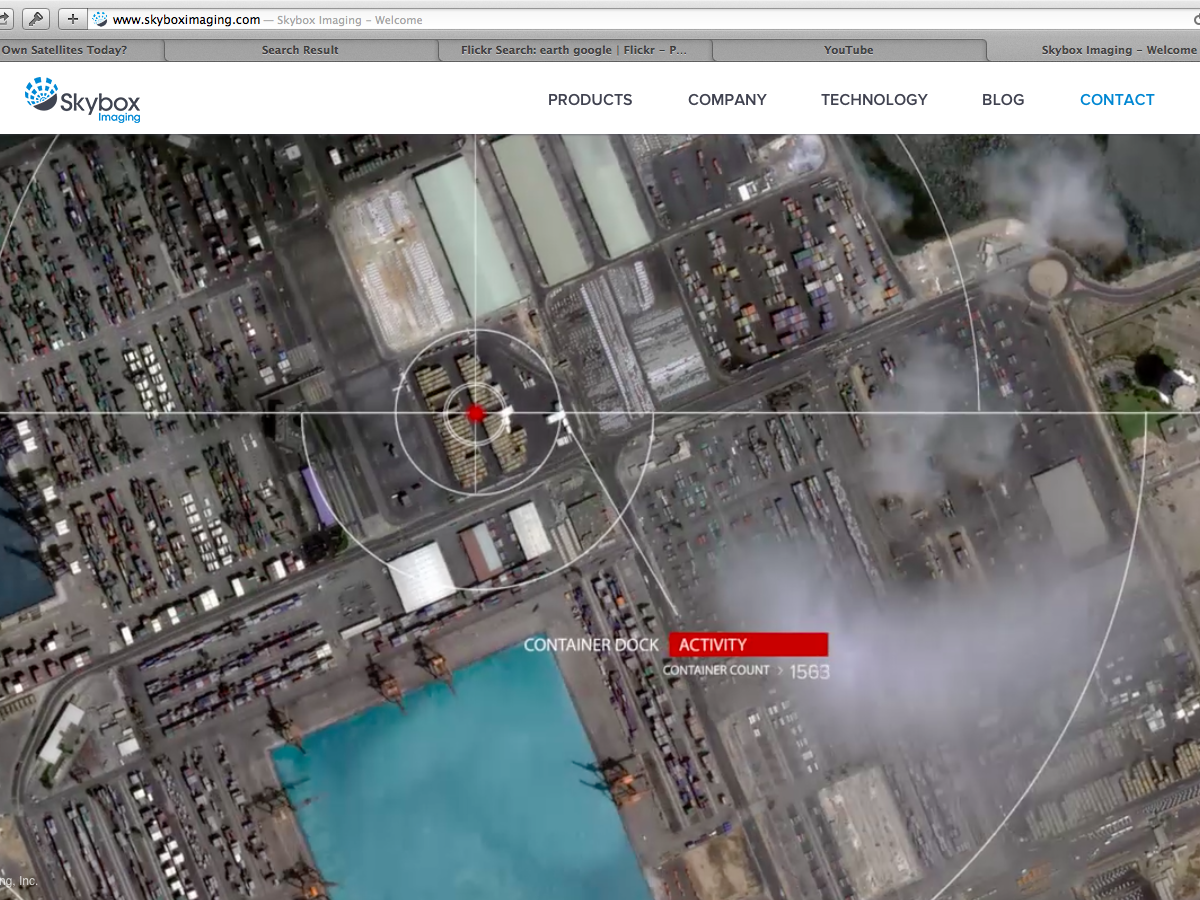Switch to the Search Result tab

point(300,49)
